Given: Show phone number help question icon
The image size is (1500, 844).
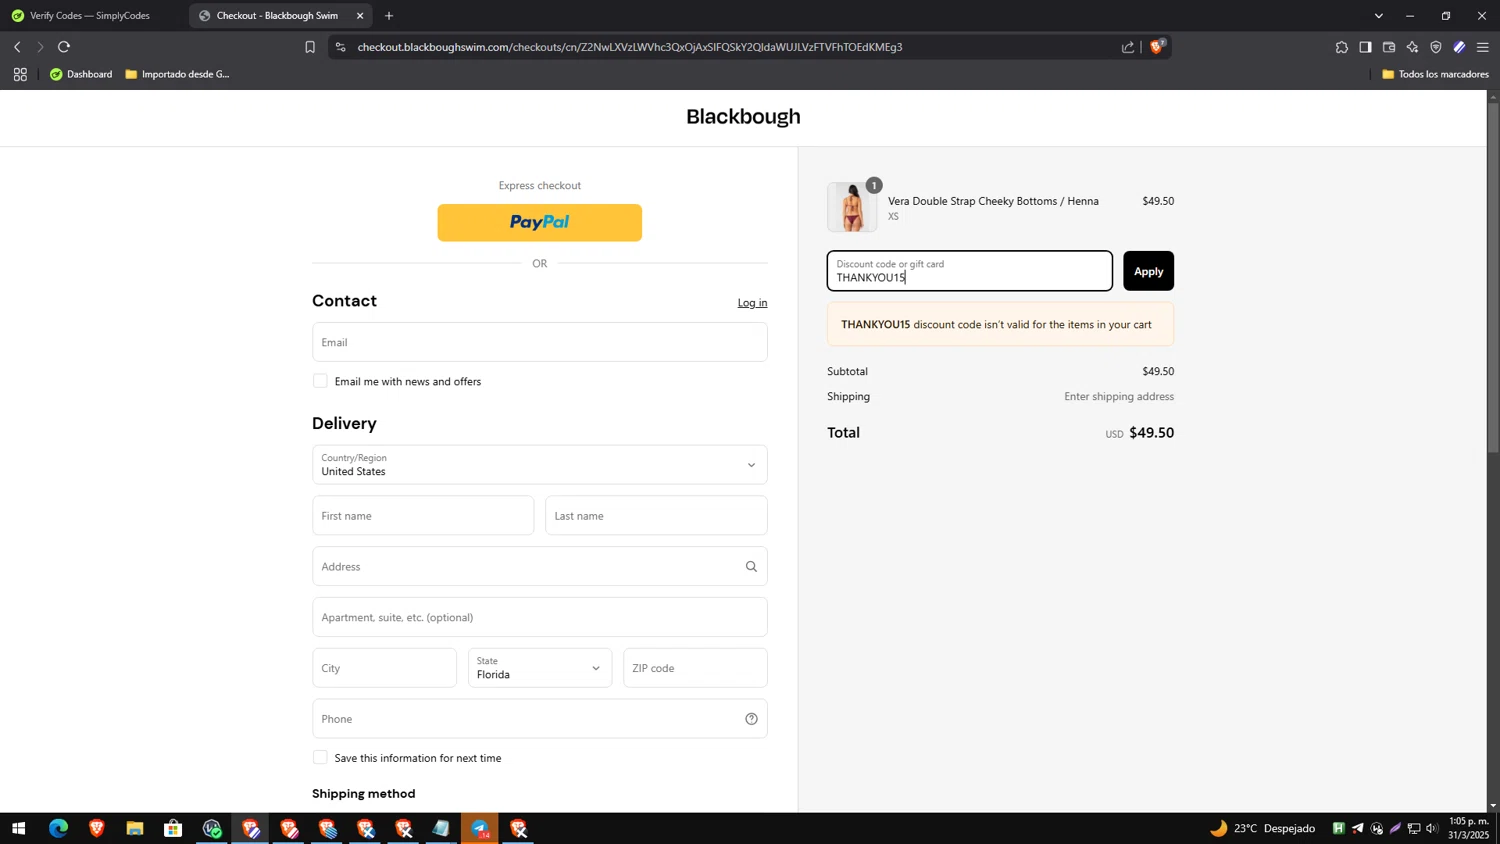Looking at the screenshot, I should (751, 719).
